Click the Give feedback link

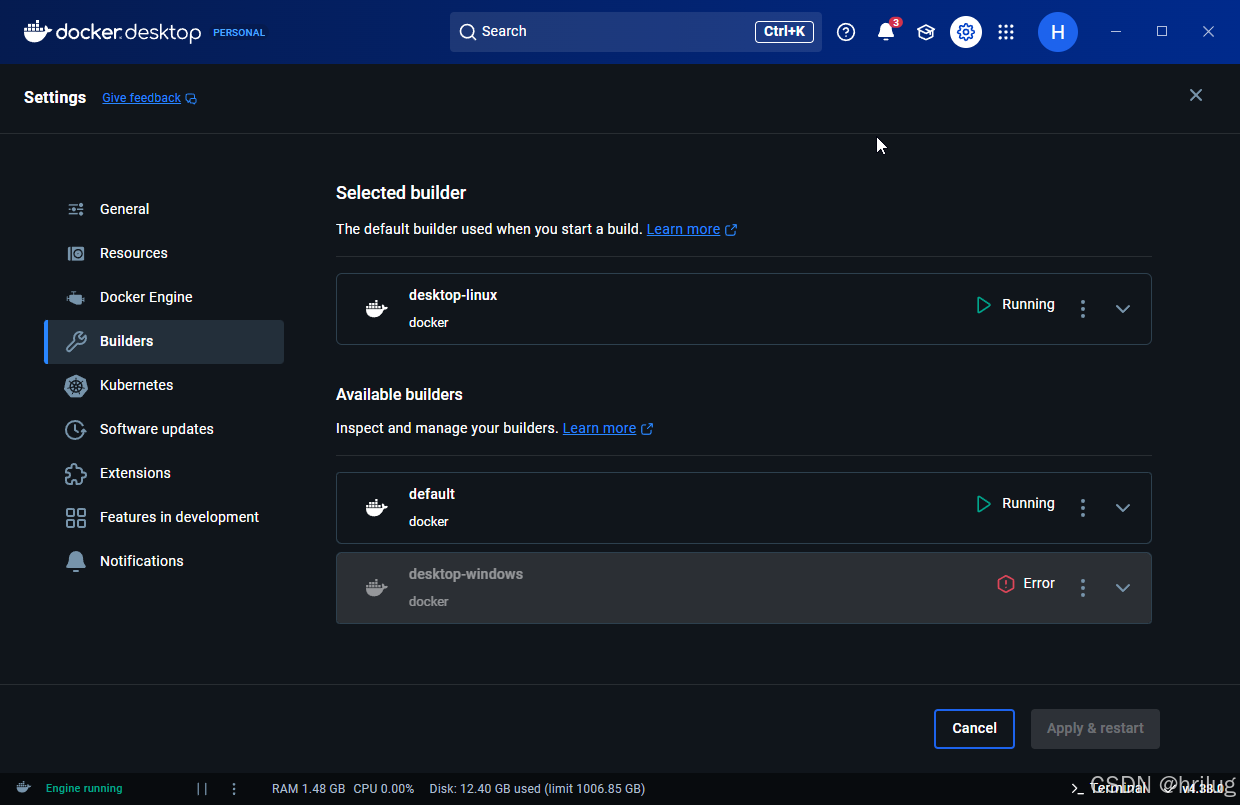pyautogui.click(x=149, y=98)
